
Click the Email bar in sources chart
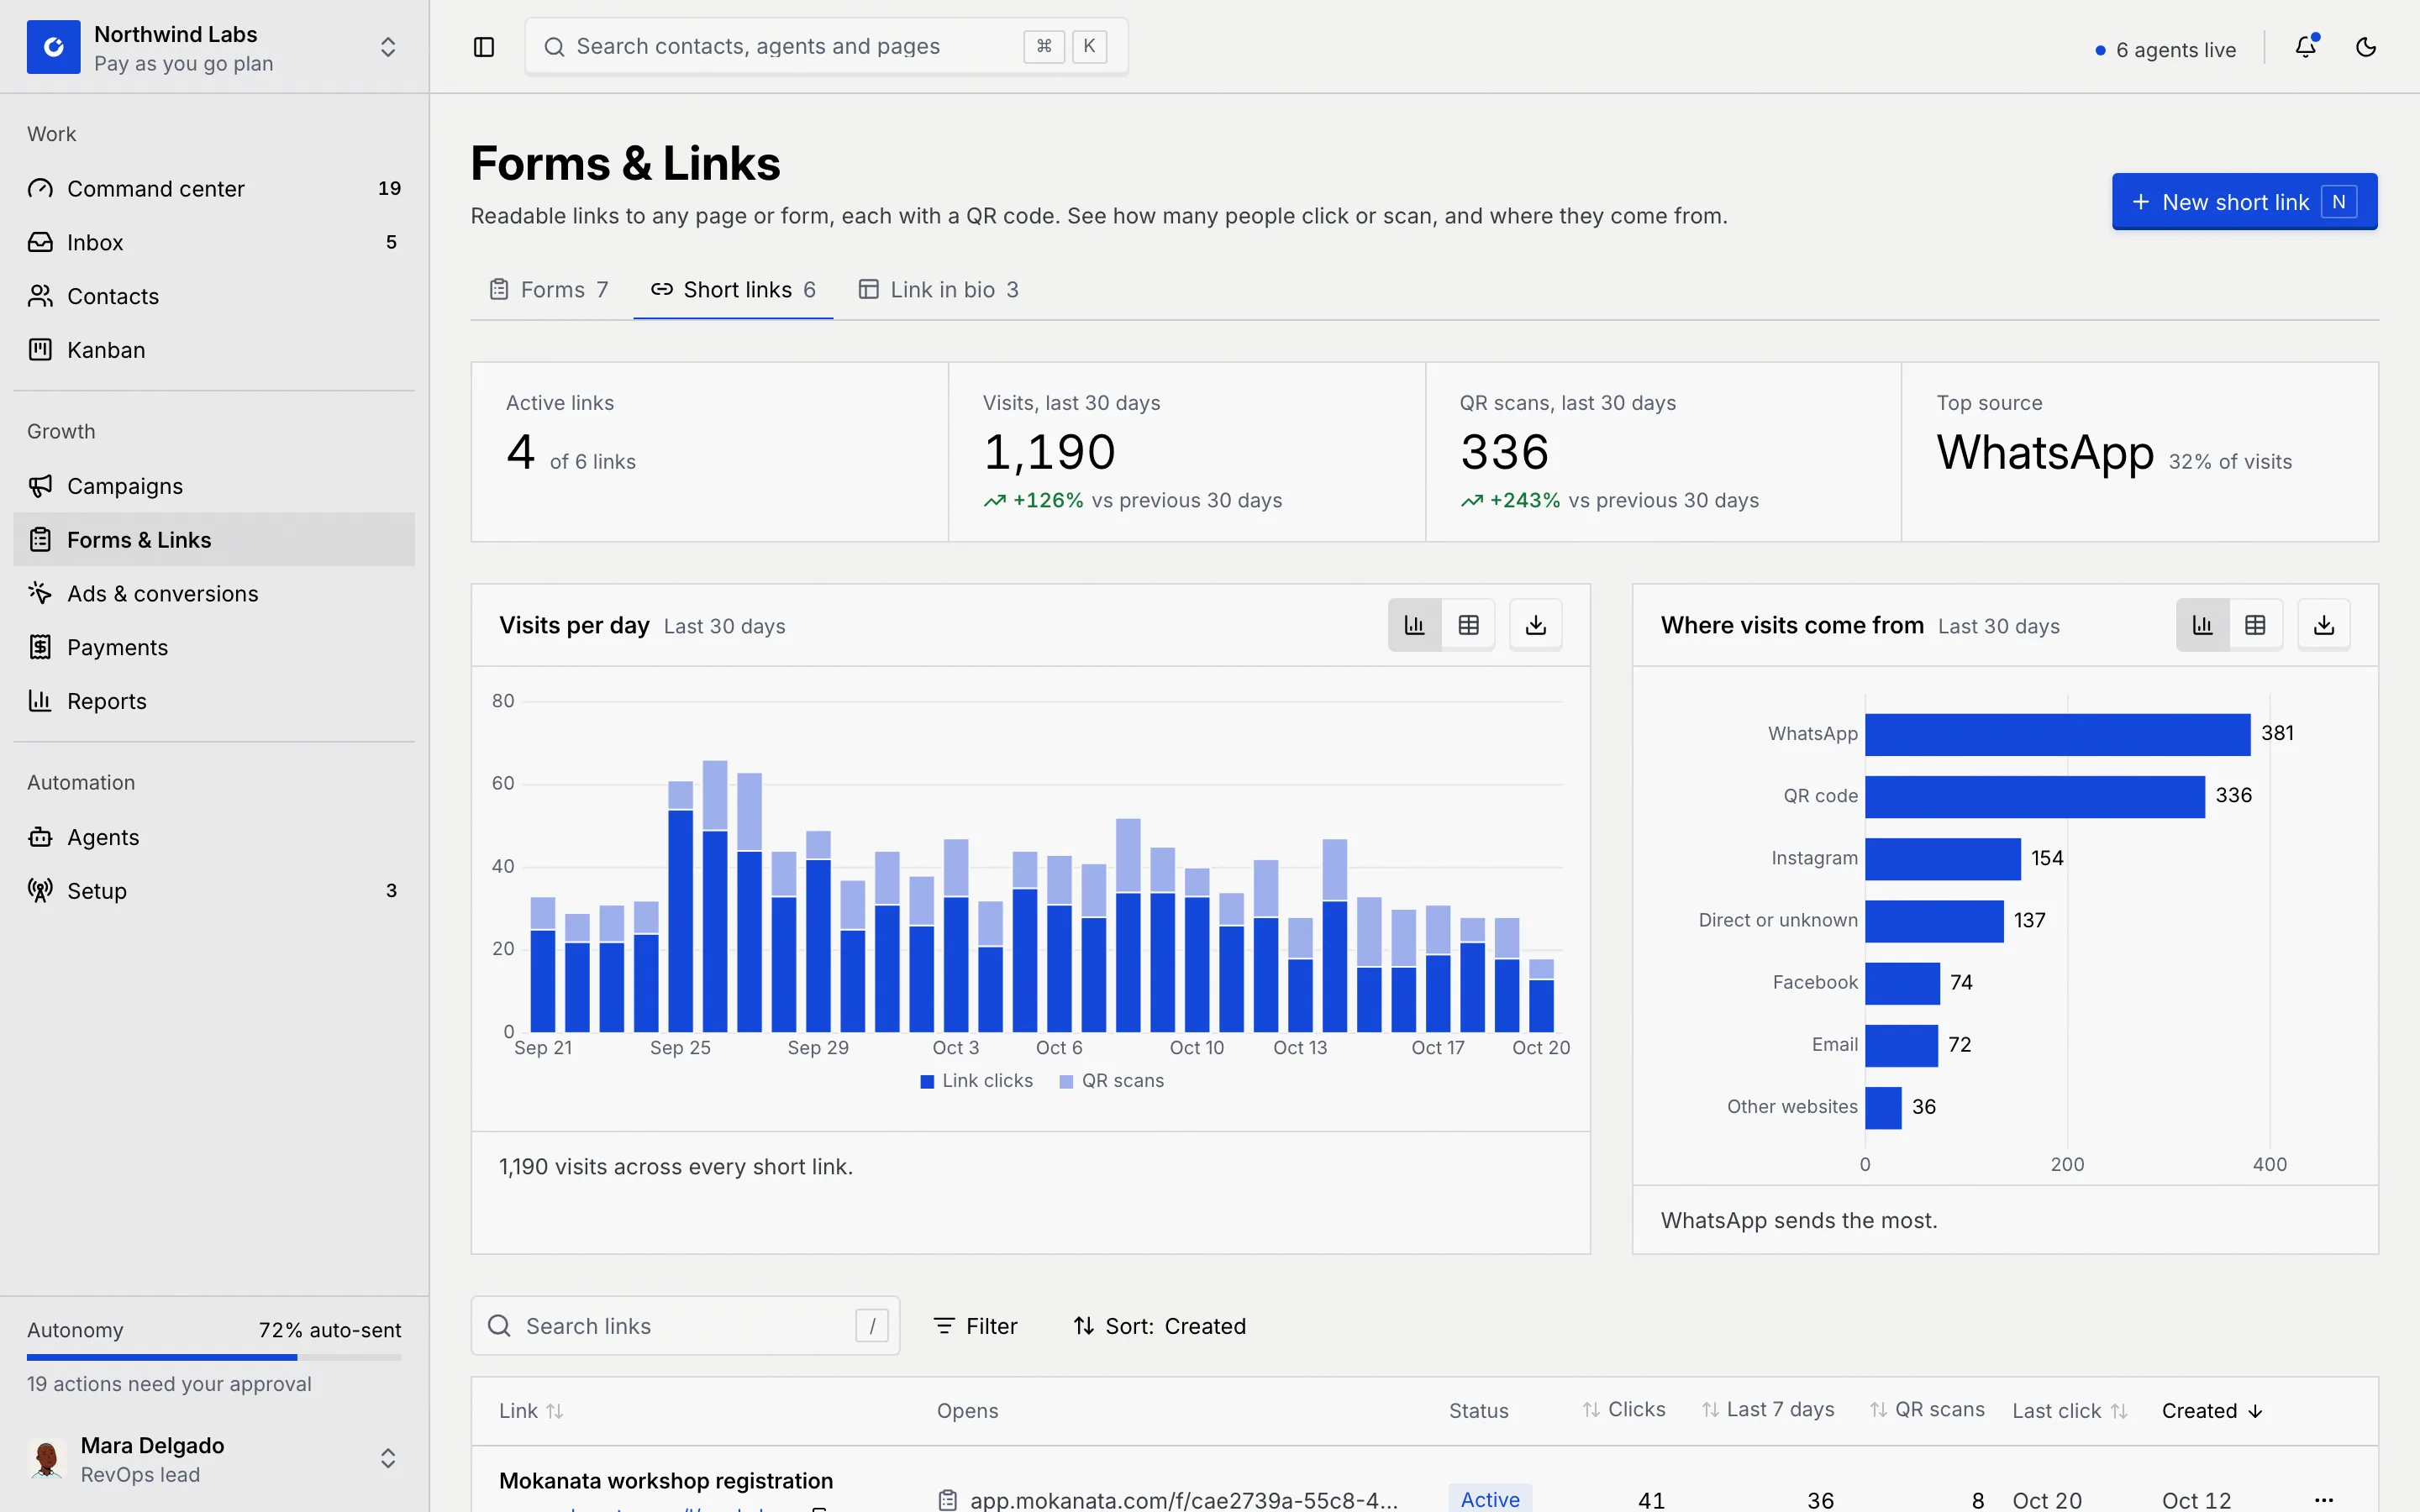[1901, 1046]
